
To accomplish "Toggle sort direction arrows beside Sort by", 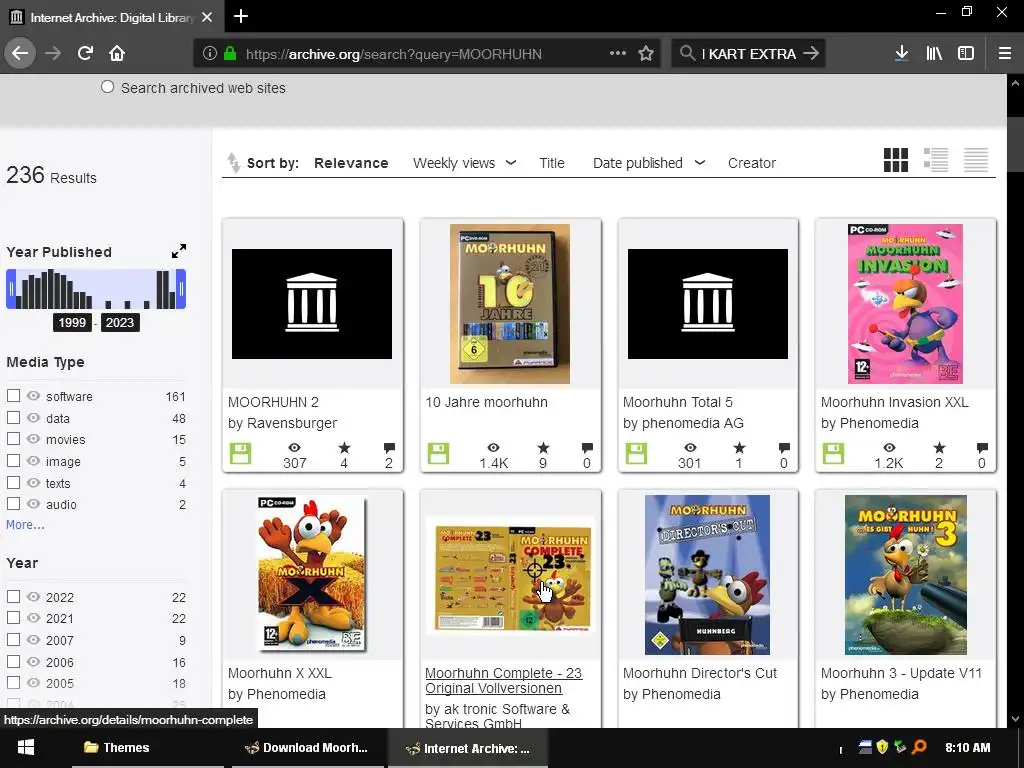I will (233, 163).
